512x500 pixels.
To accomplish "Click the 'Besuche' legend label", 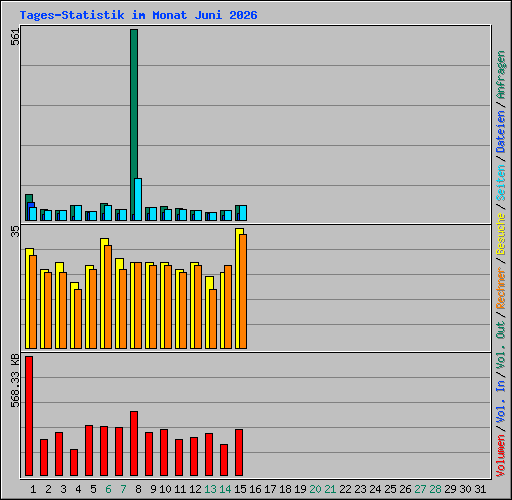I will click(x=501, y=234).
